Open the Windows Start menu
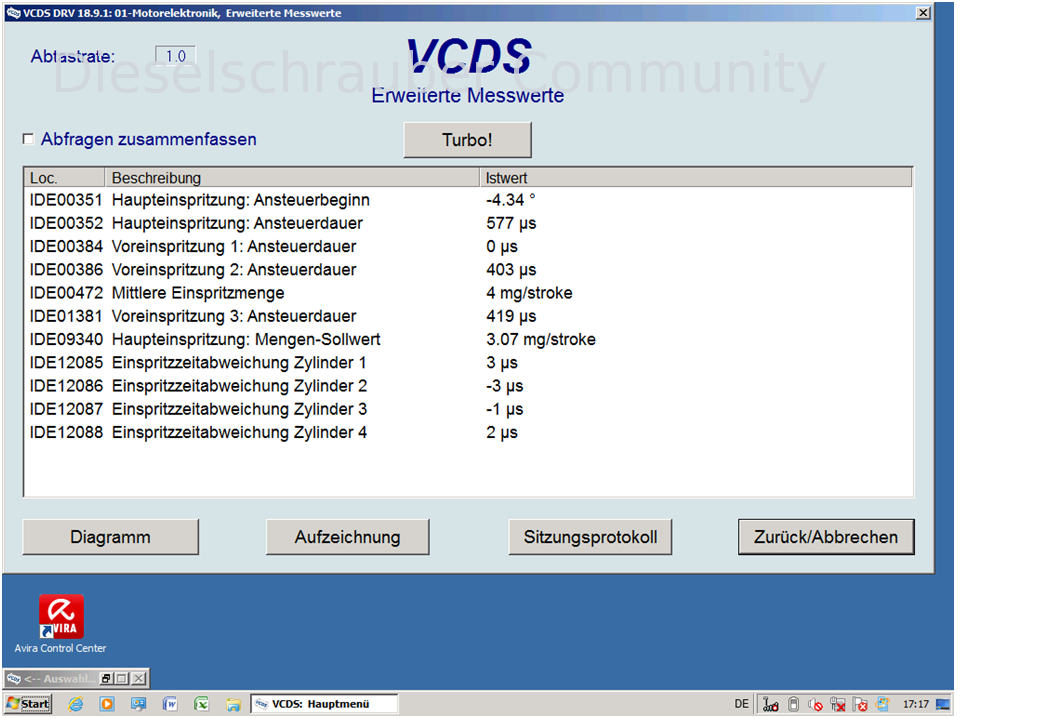 [28, 704]
